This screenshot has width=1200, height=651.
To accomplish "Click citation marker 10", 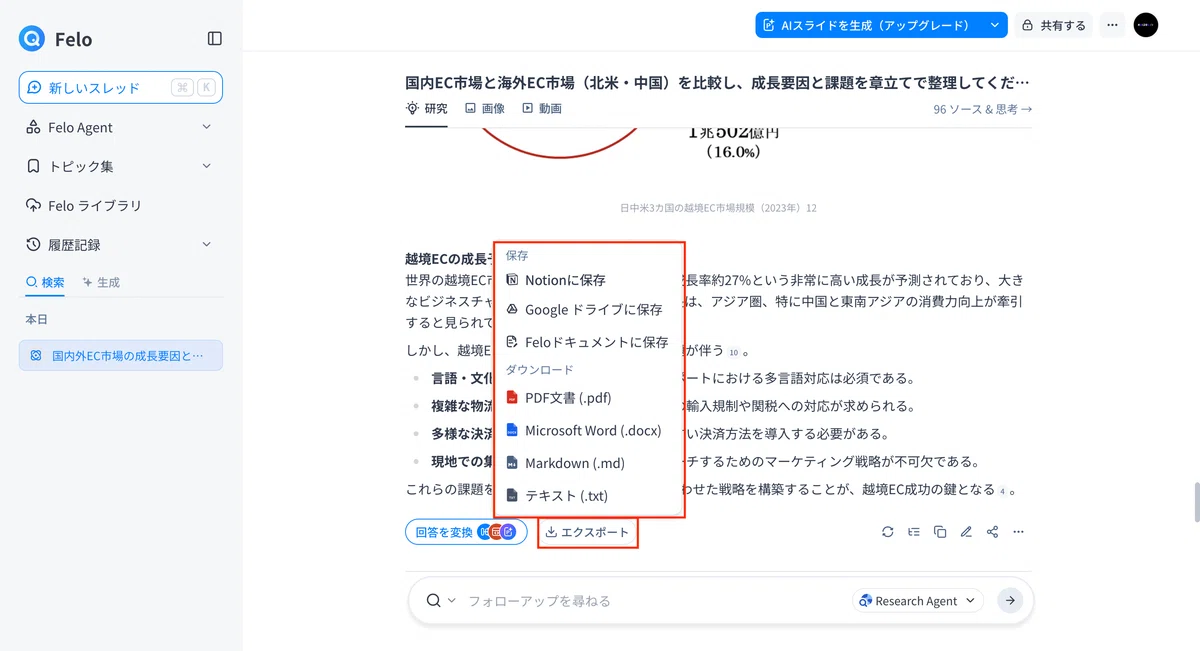I will (733, 352).
